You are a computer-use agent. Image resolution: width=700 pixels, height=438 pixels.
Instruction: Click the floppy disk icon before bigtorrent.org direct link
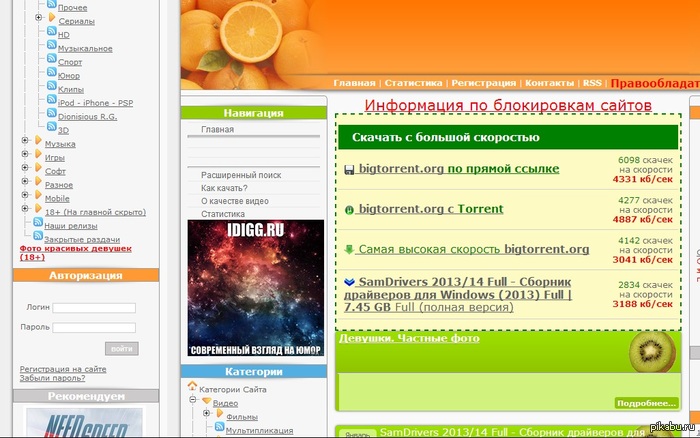[349, 169]
